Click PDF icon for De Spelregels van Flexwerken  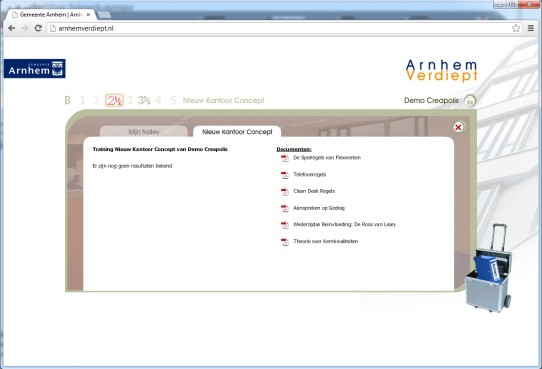tap(284, 158)
